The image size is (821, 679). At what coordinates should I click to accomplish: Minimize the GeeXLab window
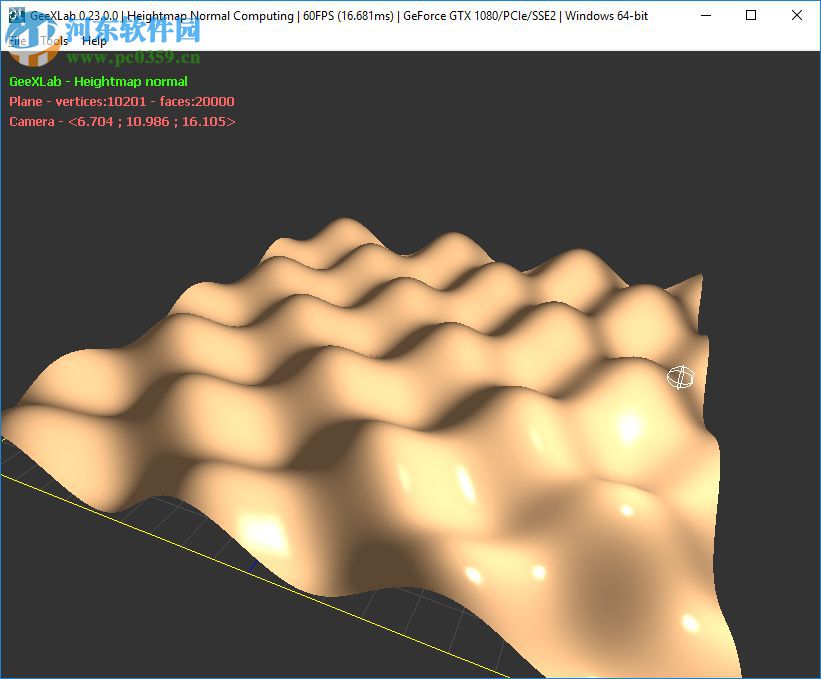point(704,15)
